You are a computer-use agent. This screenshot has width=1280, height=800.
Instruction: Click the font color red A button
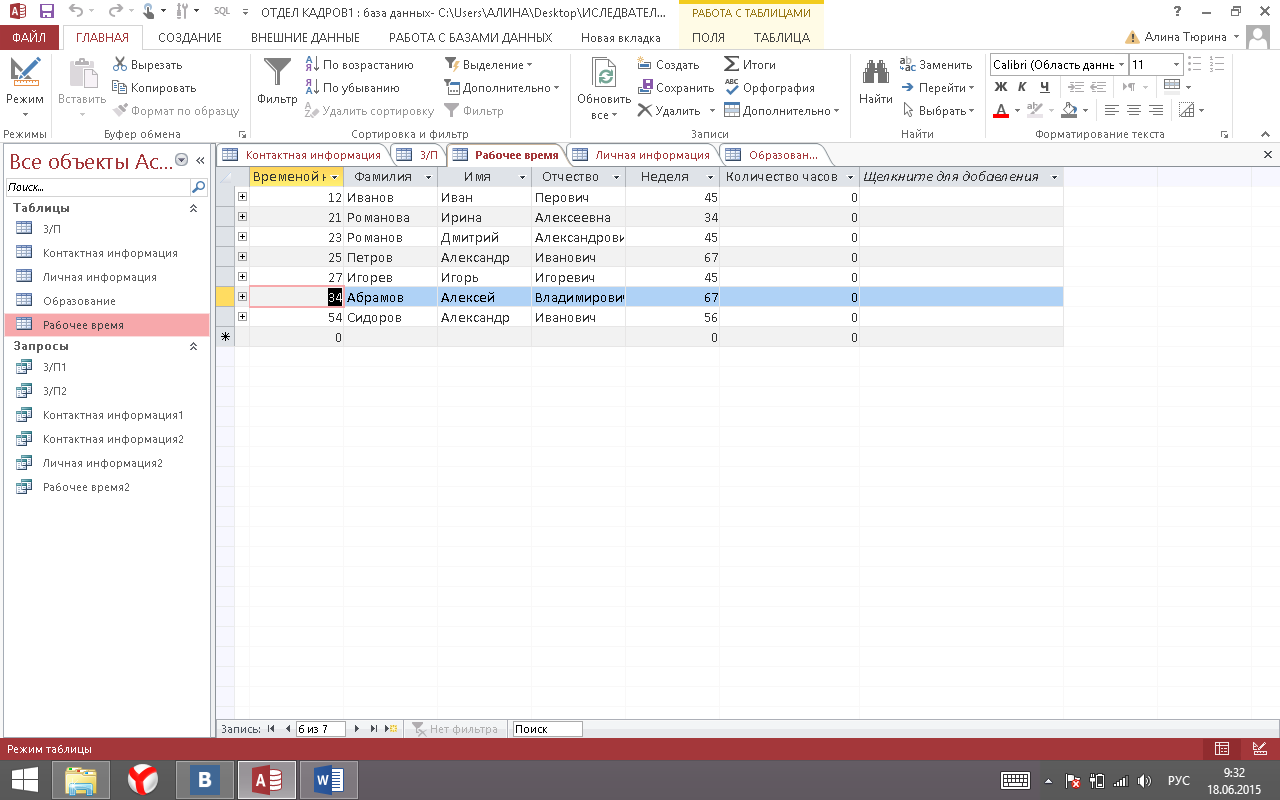click(x=1001, y=110)
